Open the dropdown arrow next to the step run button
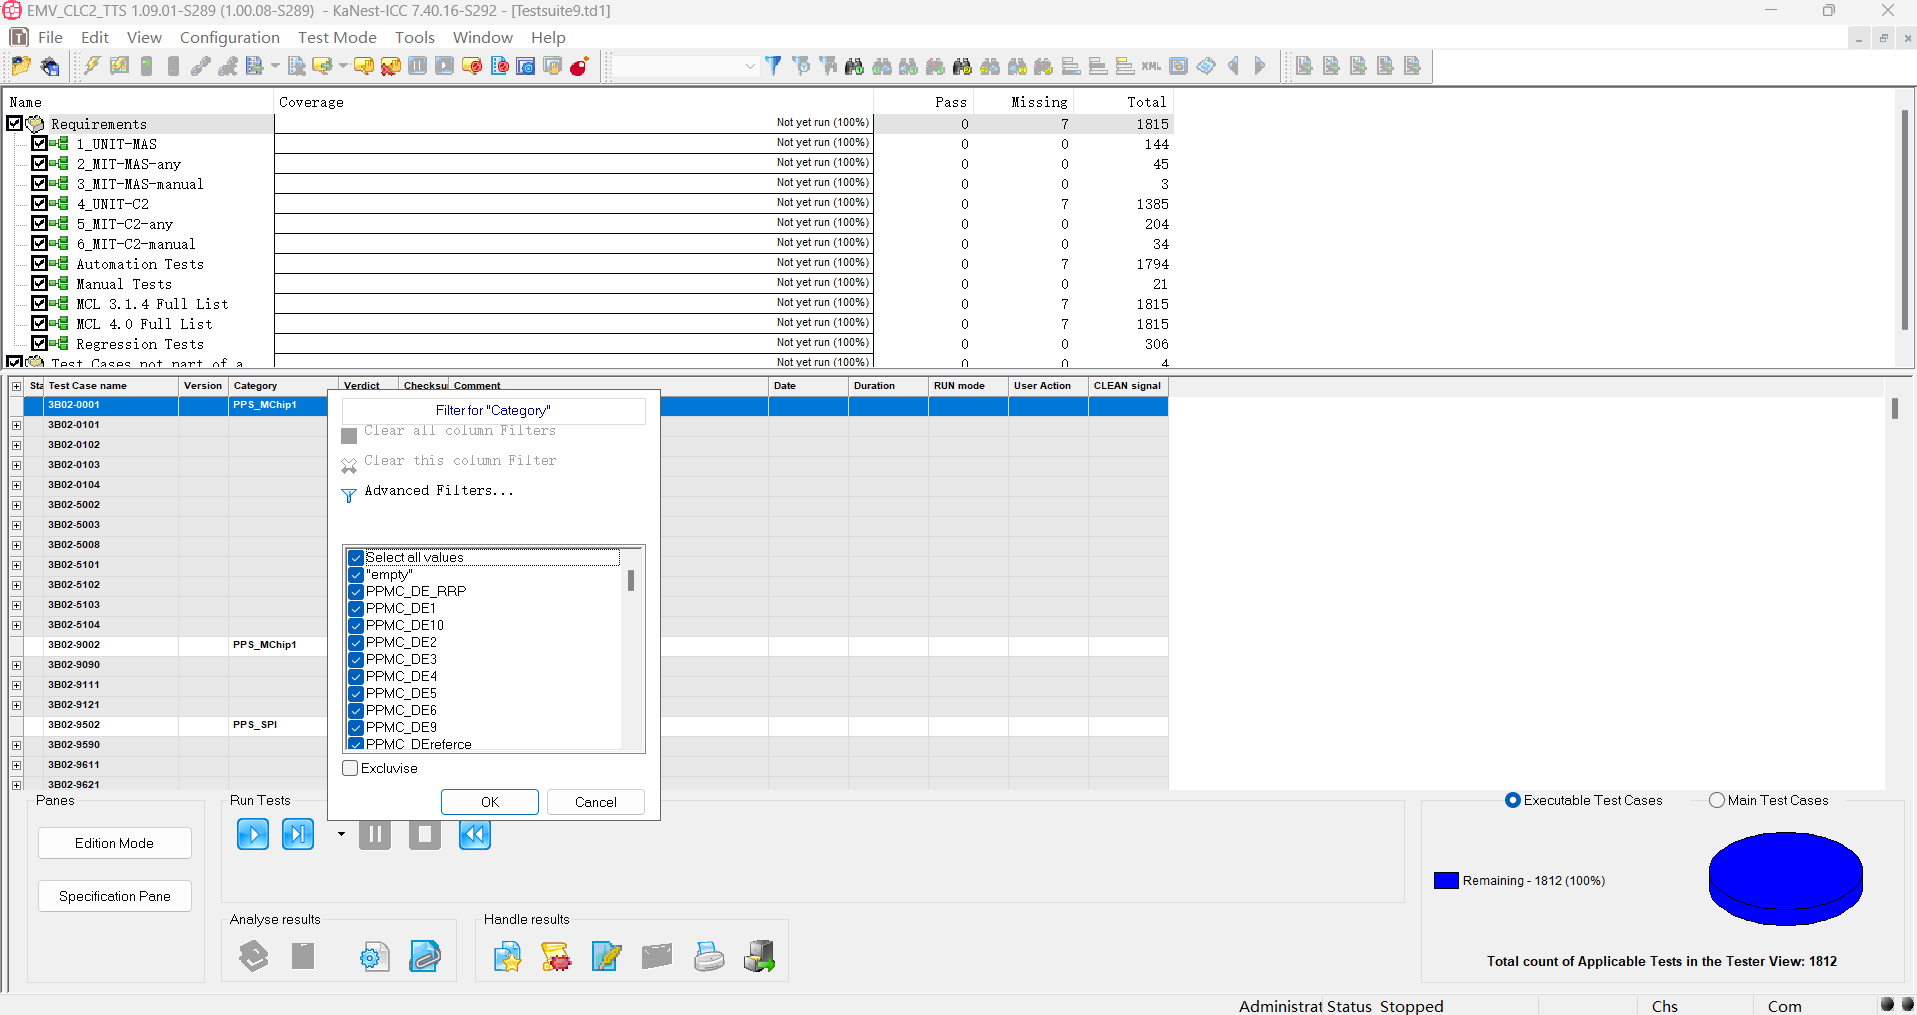 (x=341, y=834)
